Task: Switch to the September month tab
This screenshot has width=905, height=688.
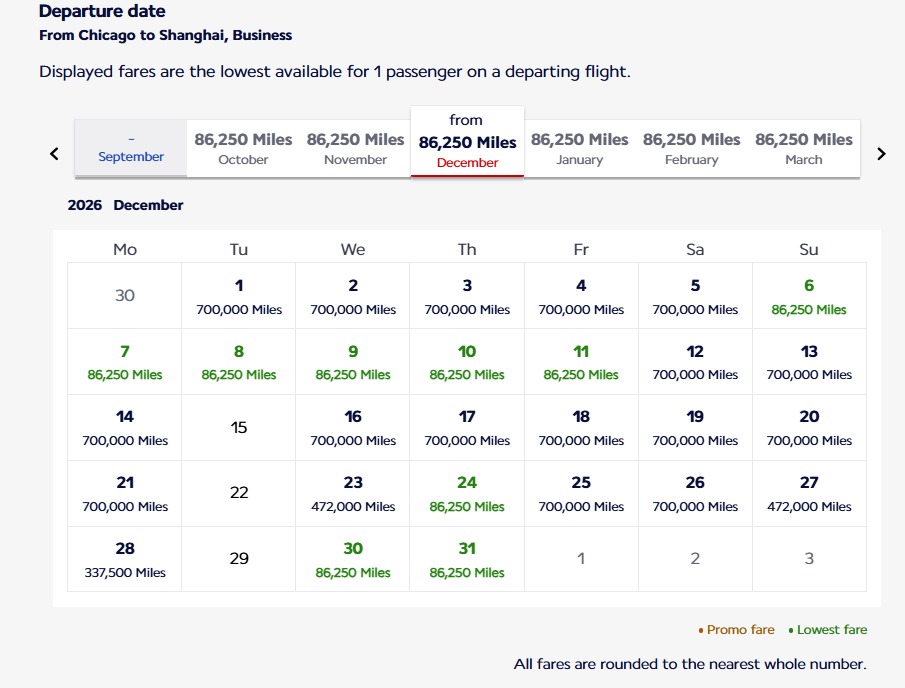Action: coord(131,148)
